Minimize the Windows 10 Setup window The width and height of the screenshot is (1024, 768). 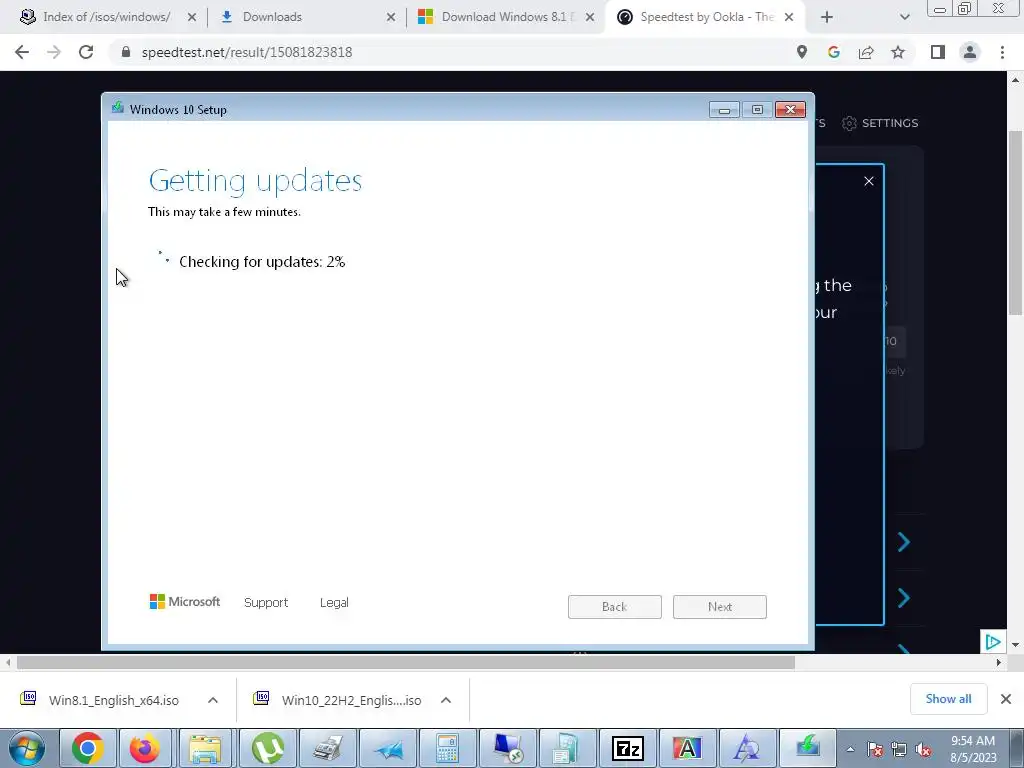(724, 110)
